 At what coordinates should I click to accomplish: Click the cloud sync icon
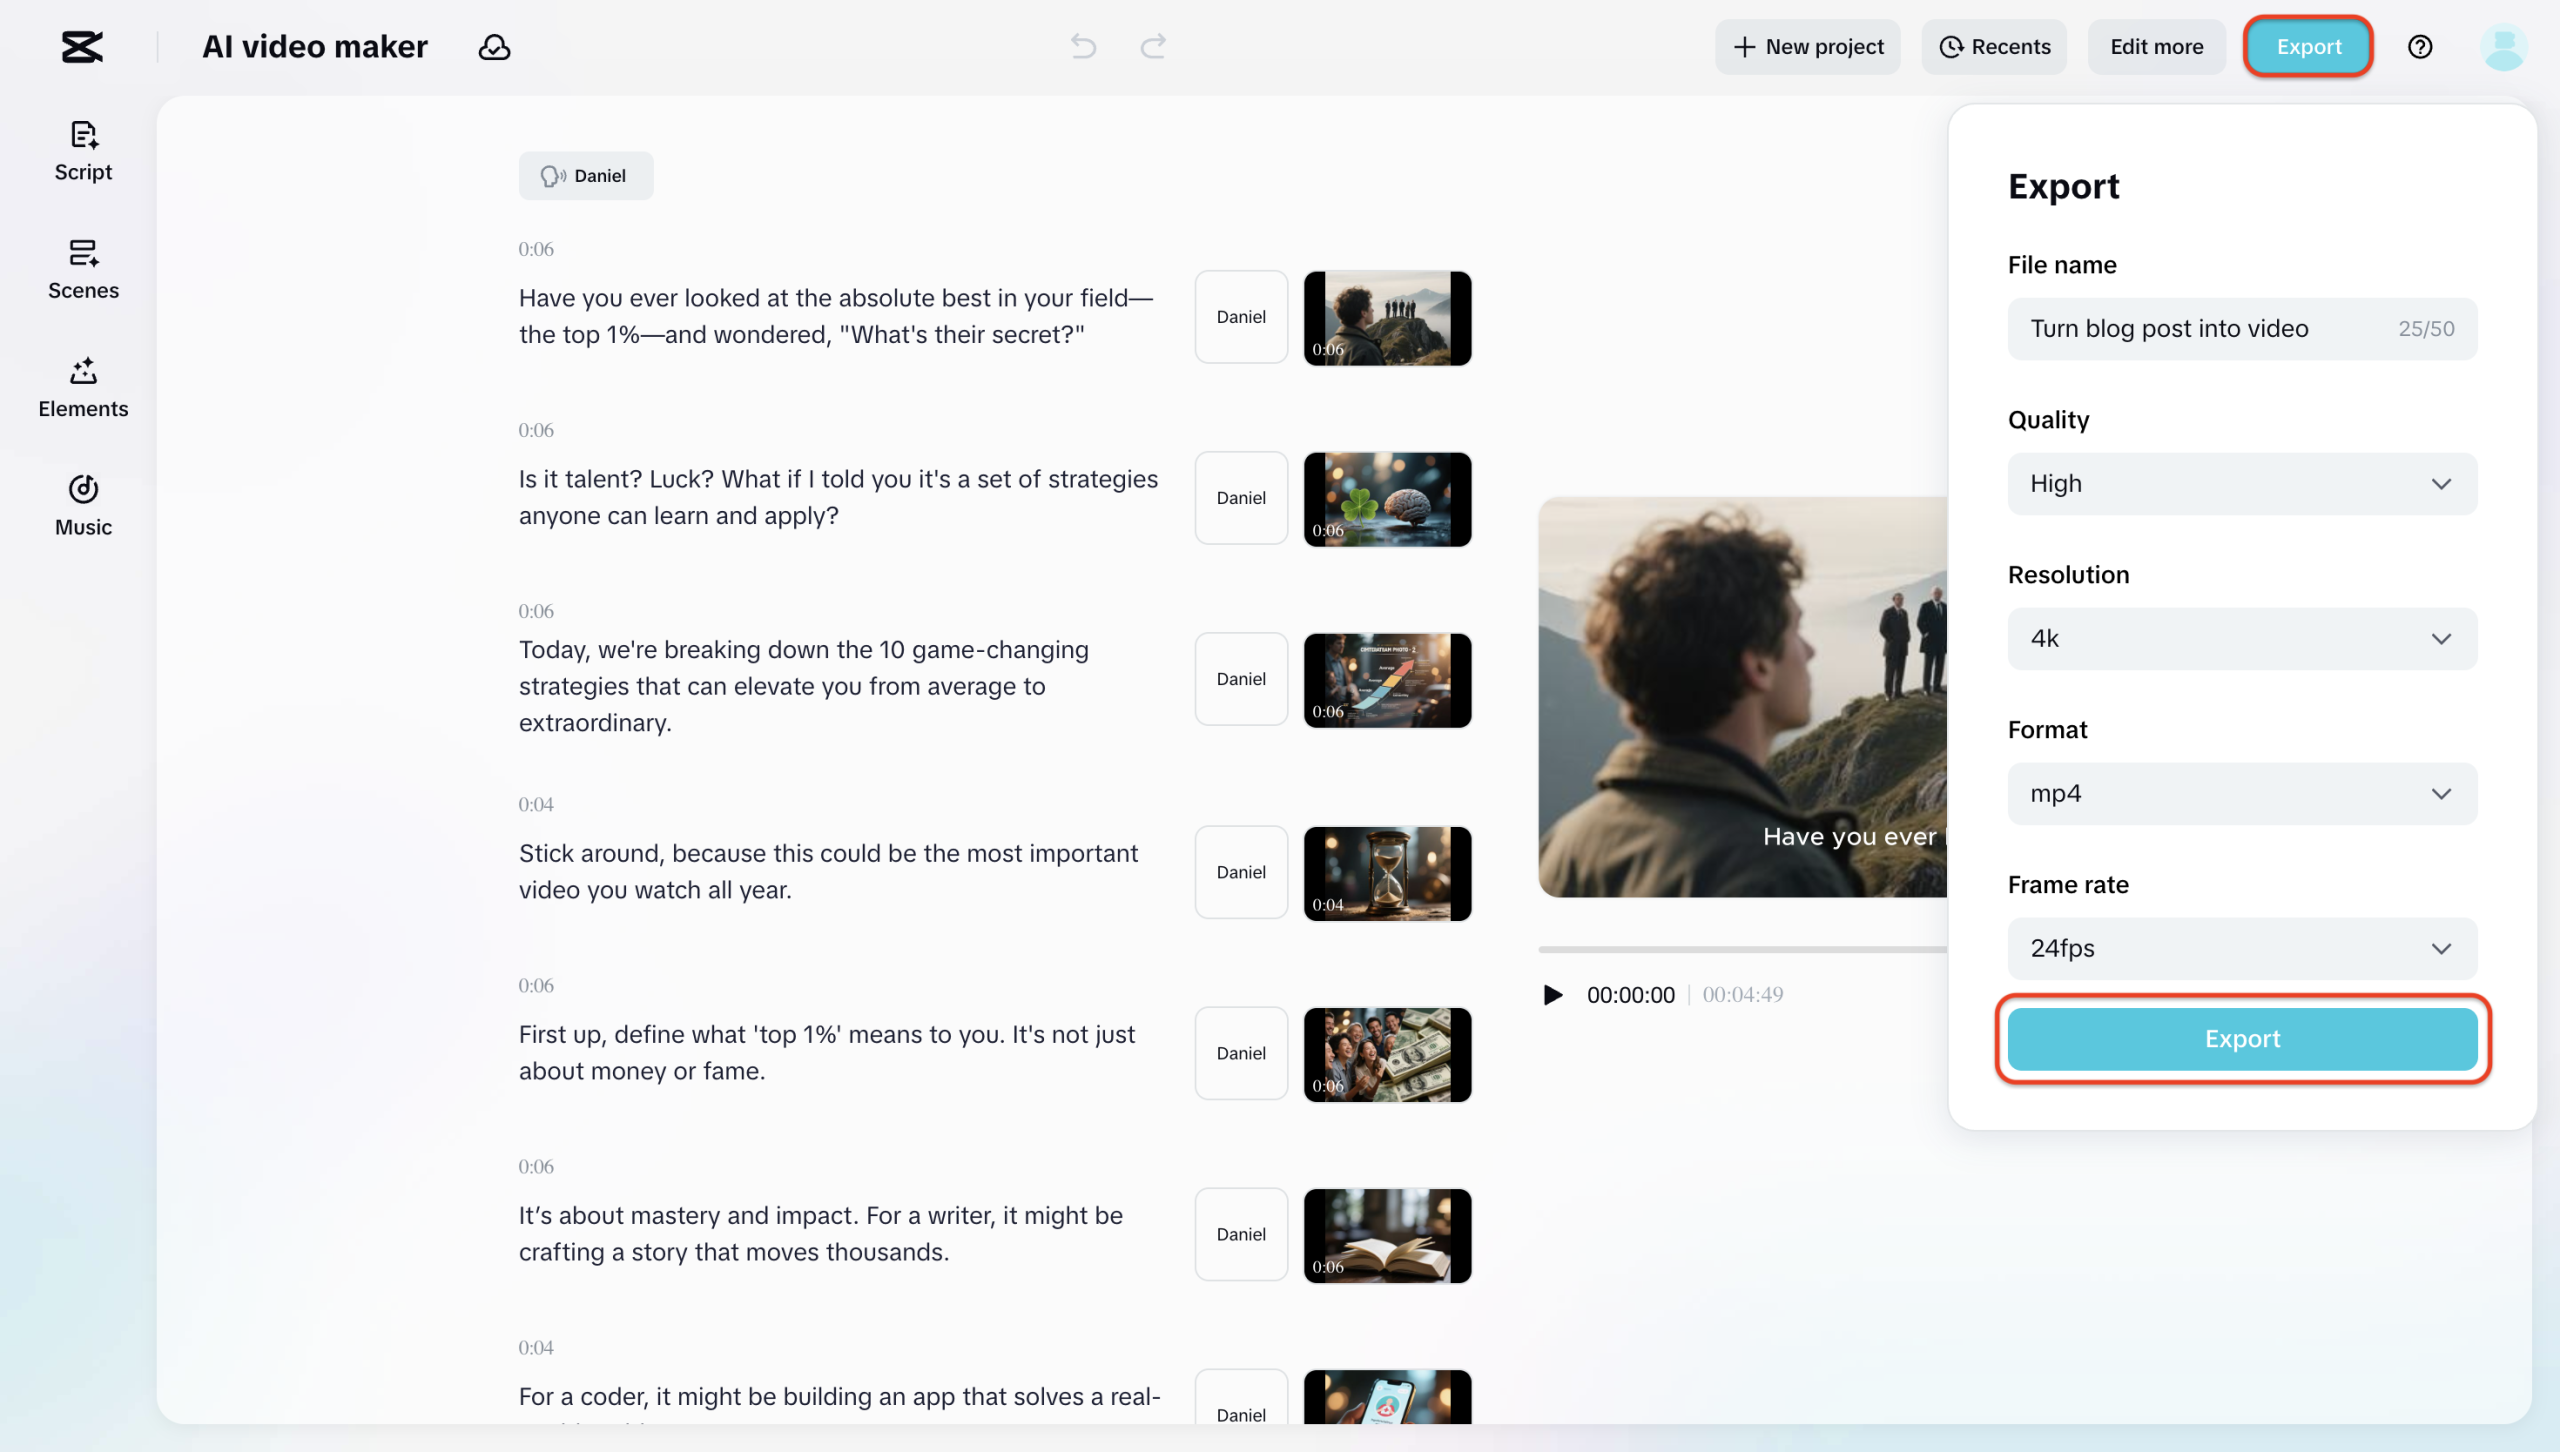pyautogui.click(x=494, y=47)
